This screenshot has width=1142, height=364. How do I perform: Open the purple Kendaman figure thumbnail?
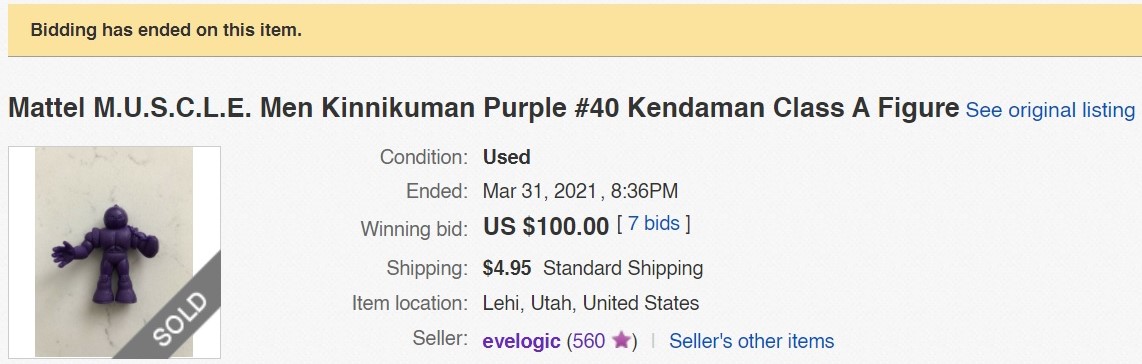click(x=114, y=252)
